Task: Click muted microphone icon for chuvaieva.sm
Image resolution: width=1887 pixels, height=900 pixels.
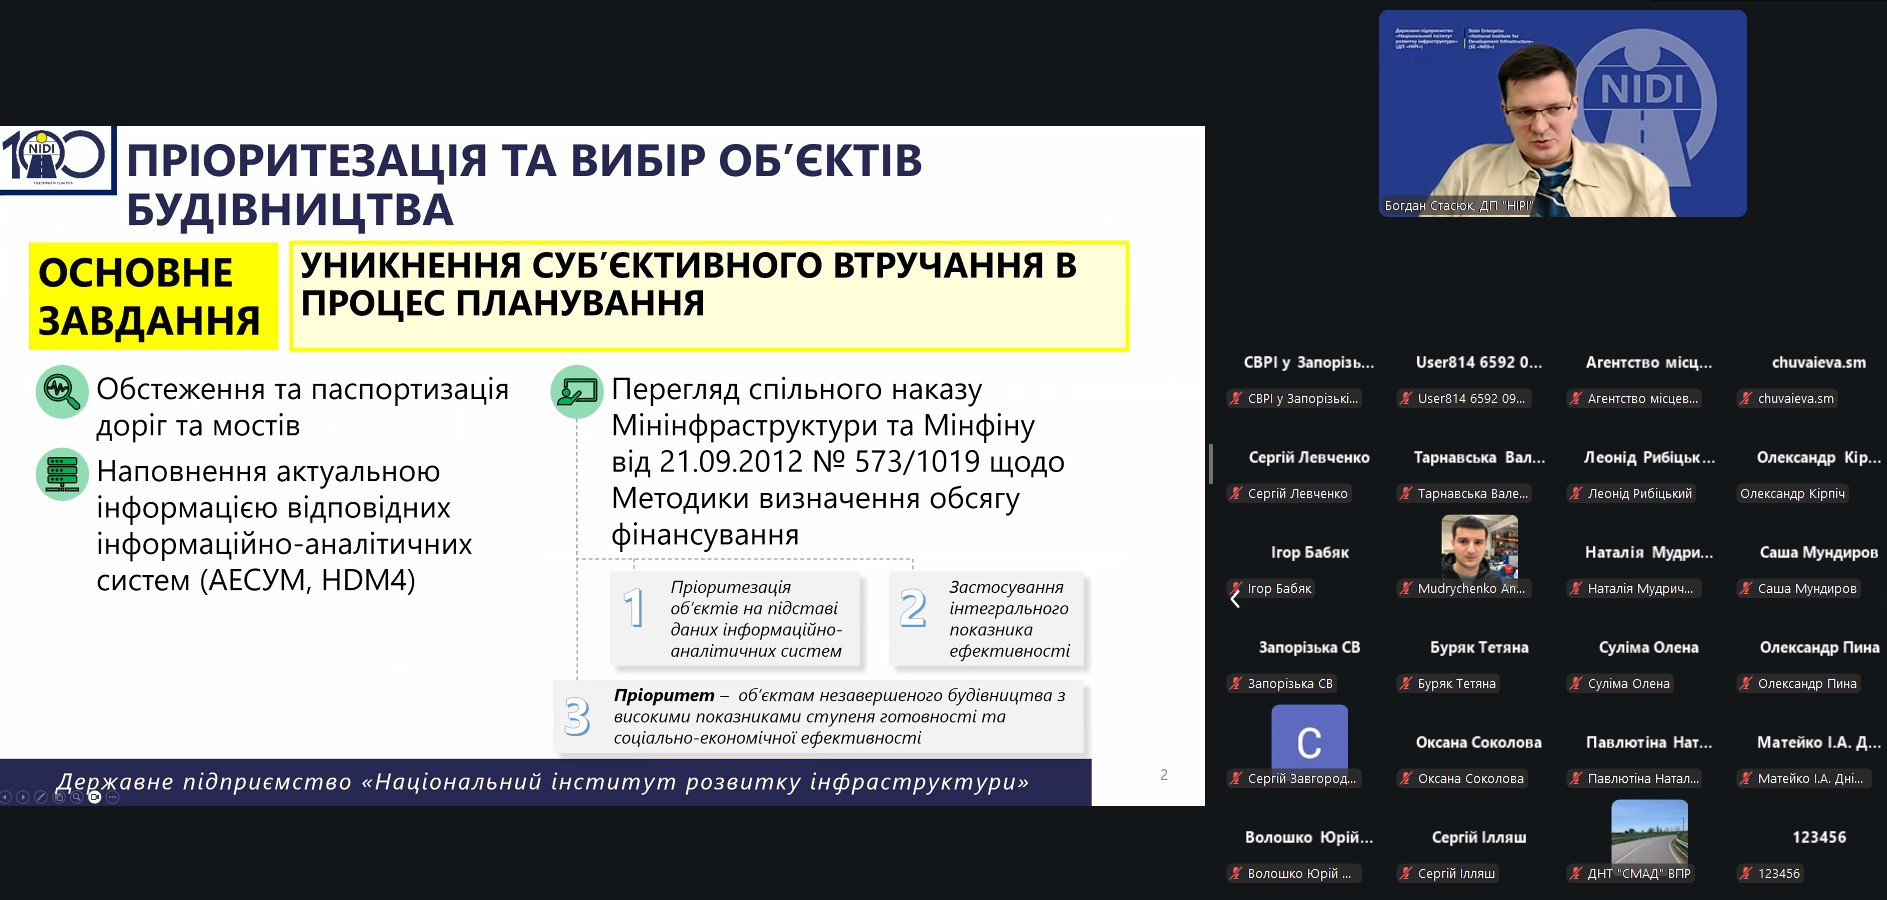Action: click(x=1746, y=398)
